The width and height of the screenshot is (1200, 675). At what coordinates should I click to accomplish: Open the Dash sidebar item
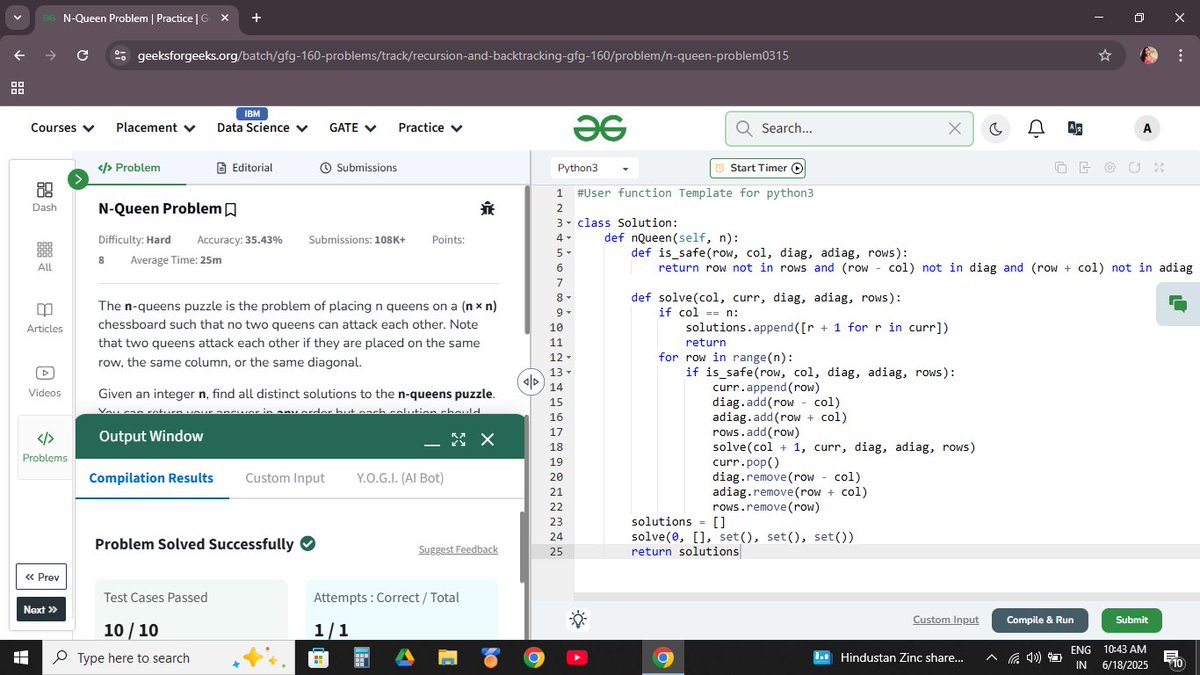[45, 196]
